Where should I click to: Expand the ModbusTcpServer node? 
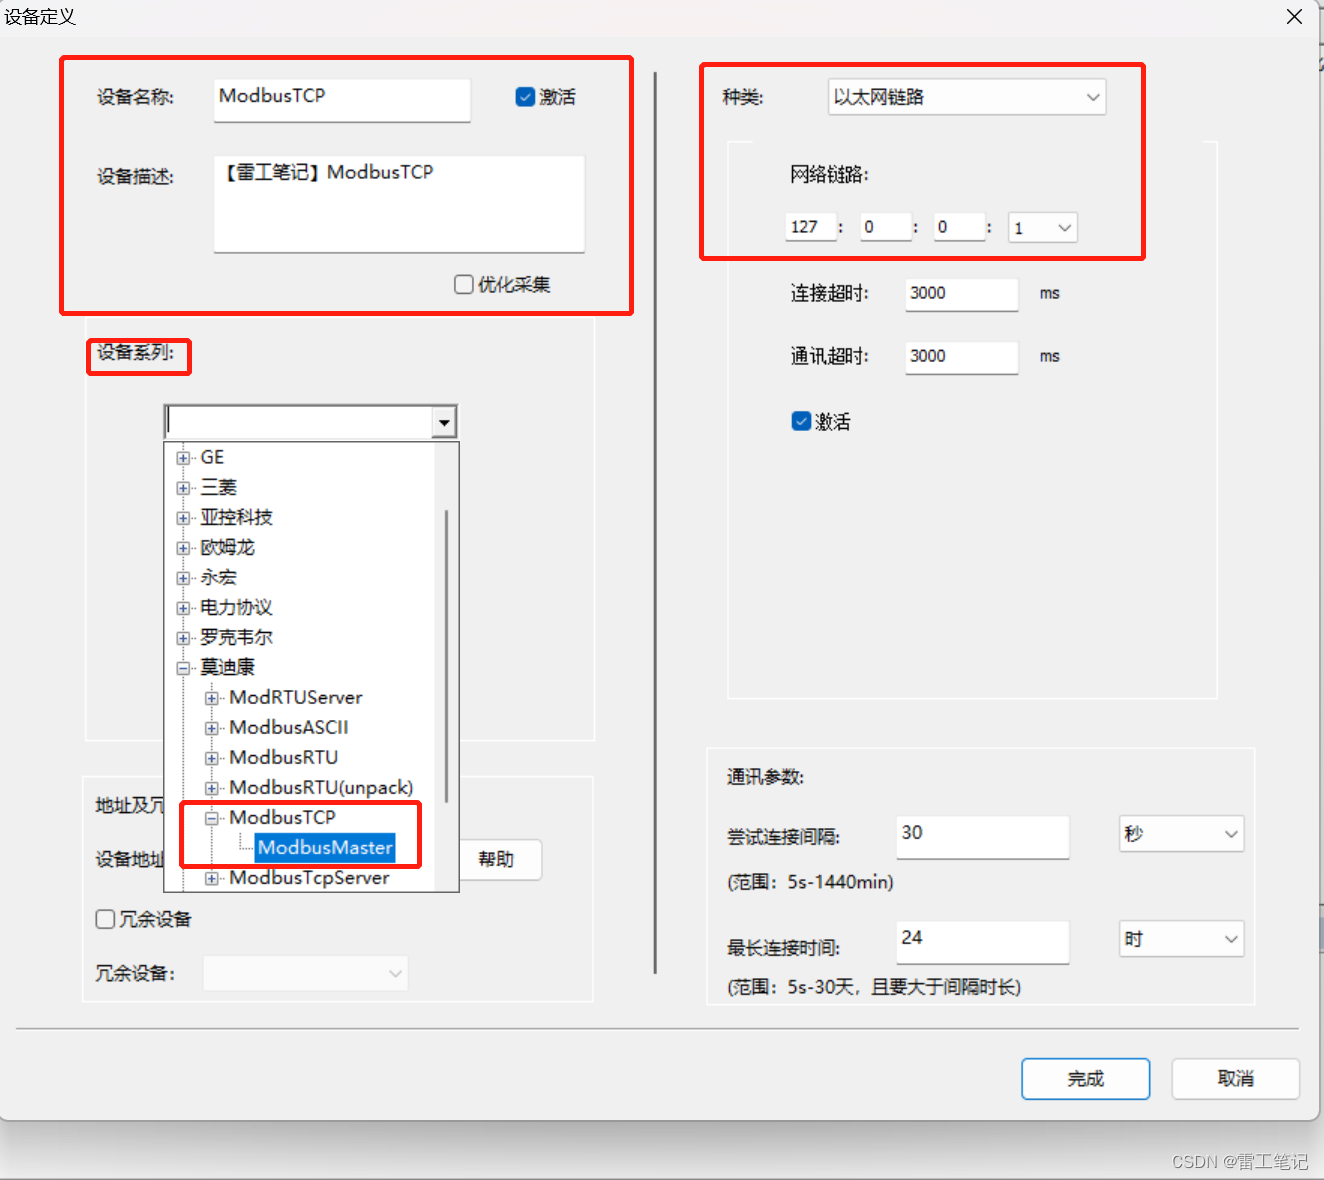[x=212, y=878]
